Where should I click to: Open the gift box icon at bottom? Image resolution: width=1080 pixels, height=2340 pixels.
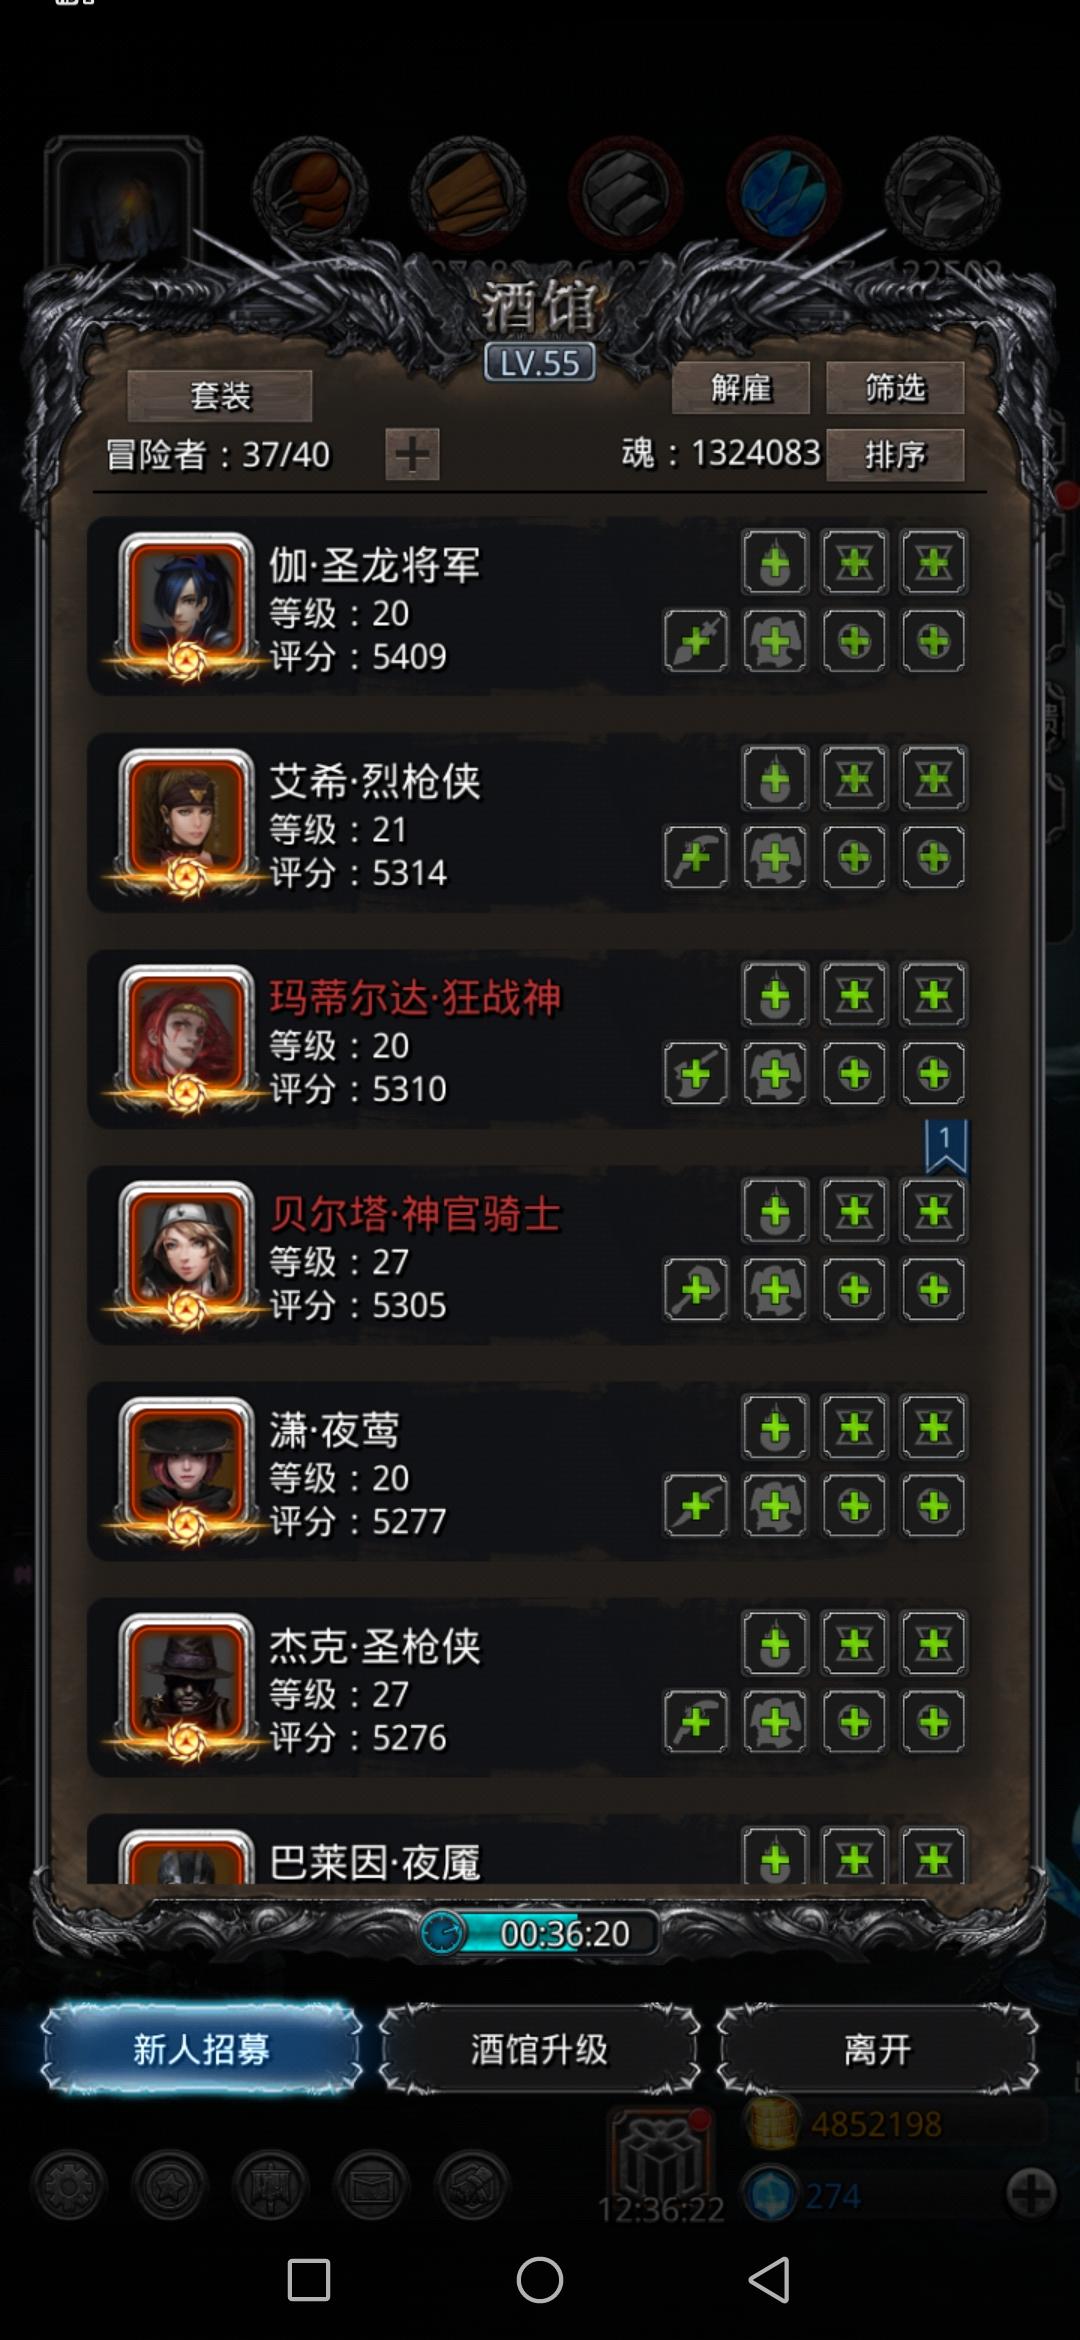click(660, 2156)
